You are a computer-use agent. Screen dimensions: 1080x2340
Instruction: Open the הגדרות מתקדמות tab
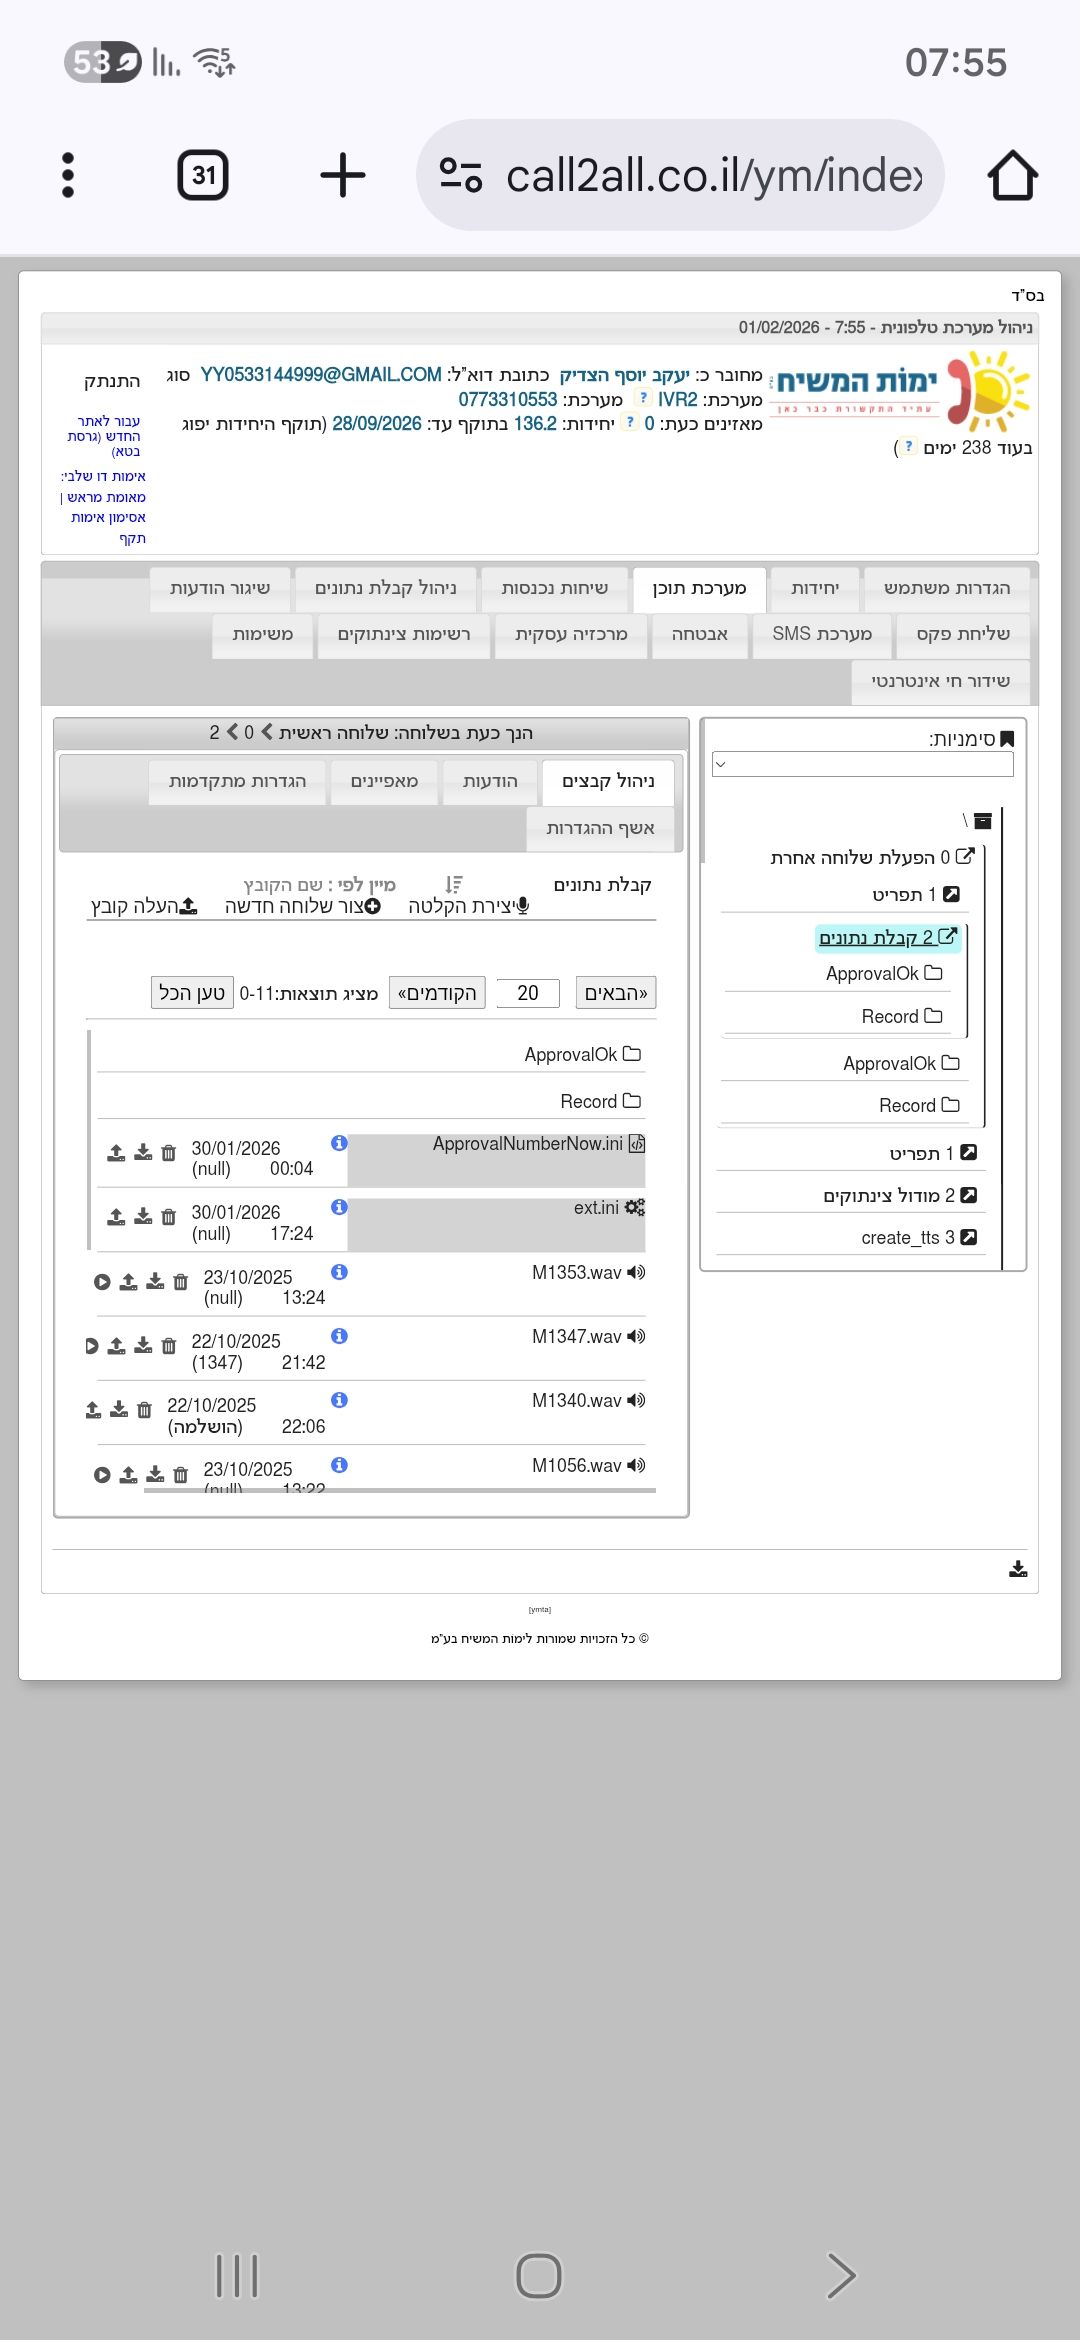click(x=237, y=781)
